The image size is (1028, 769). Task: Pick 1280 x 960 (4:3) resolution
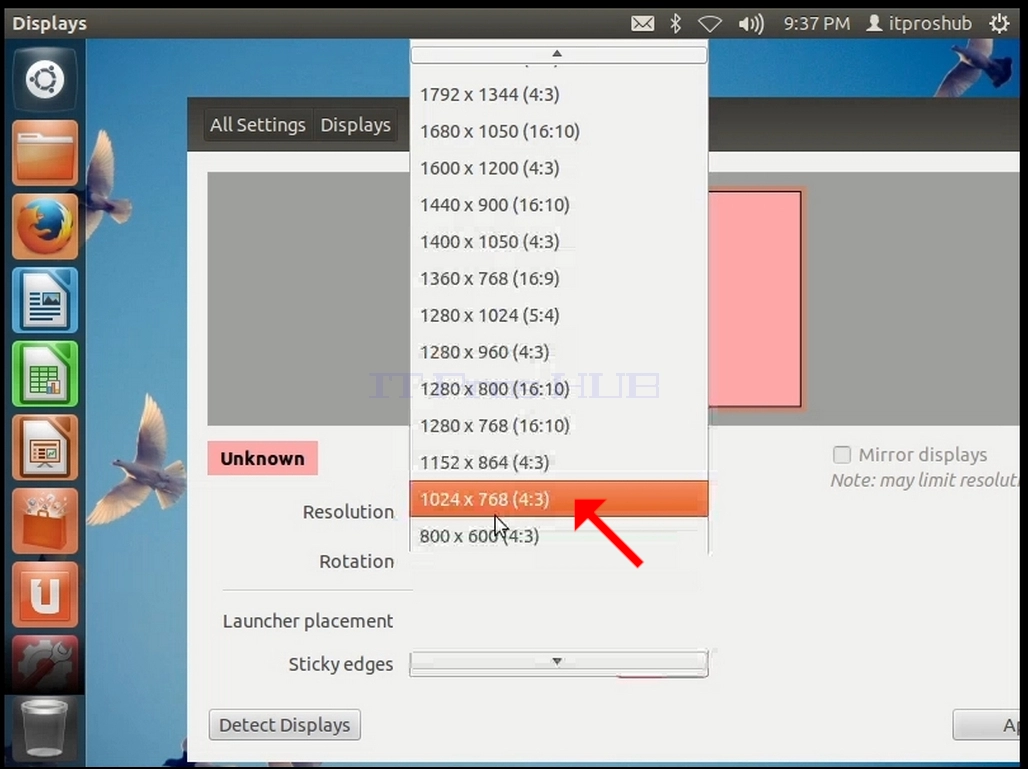pyautogui.click(x=559, y=352)
